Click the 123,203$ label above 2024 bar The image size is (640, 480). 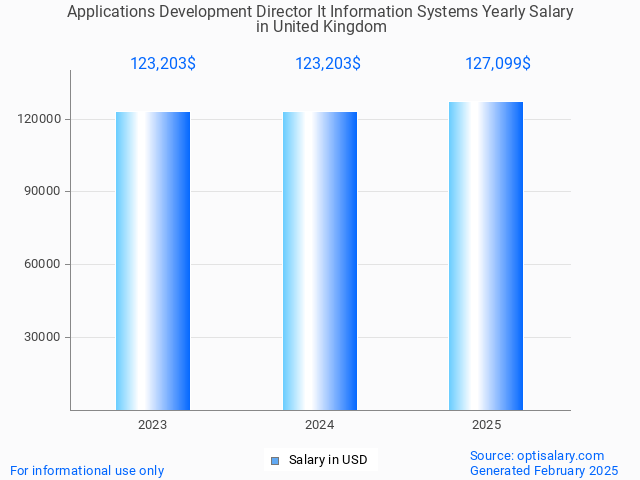tap(328, 64)
